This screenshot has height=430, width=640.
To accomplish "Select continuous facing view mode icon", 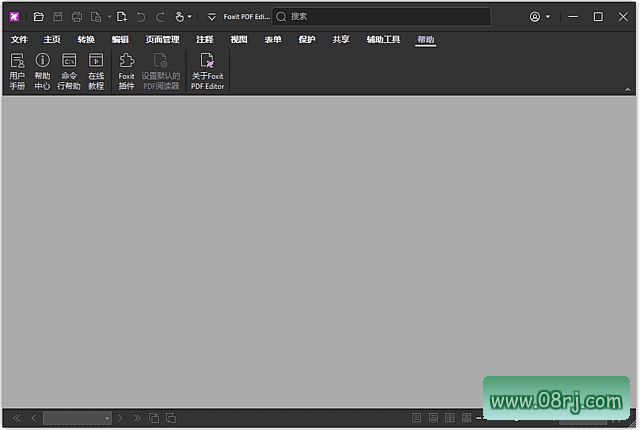I will pos(466,418).
